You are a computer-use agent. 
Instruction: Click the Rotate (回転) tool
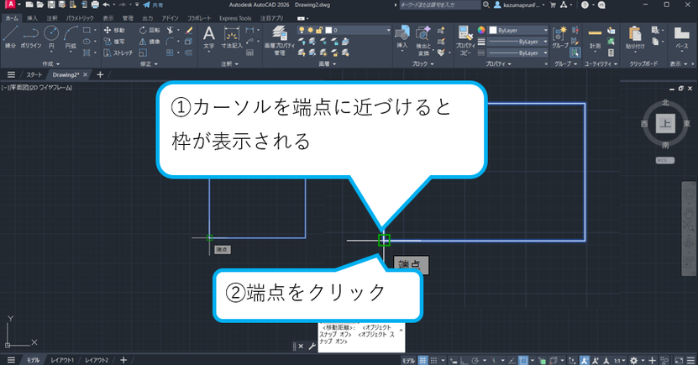[150, 30]
